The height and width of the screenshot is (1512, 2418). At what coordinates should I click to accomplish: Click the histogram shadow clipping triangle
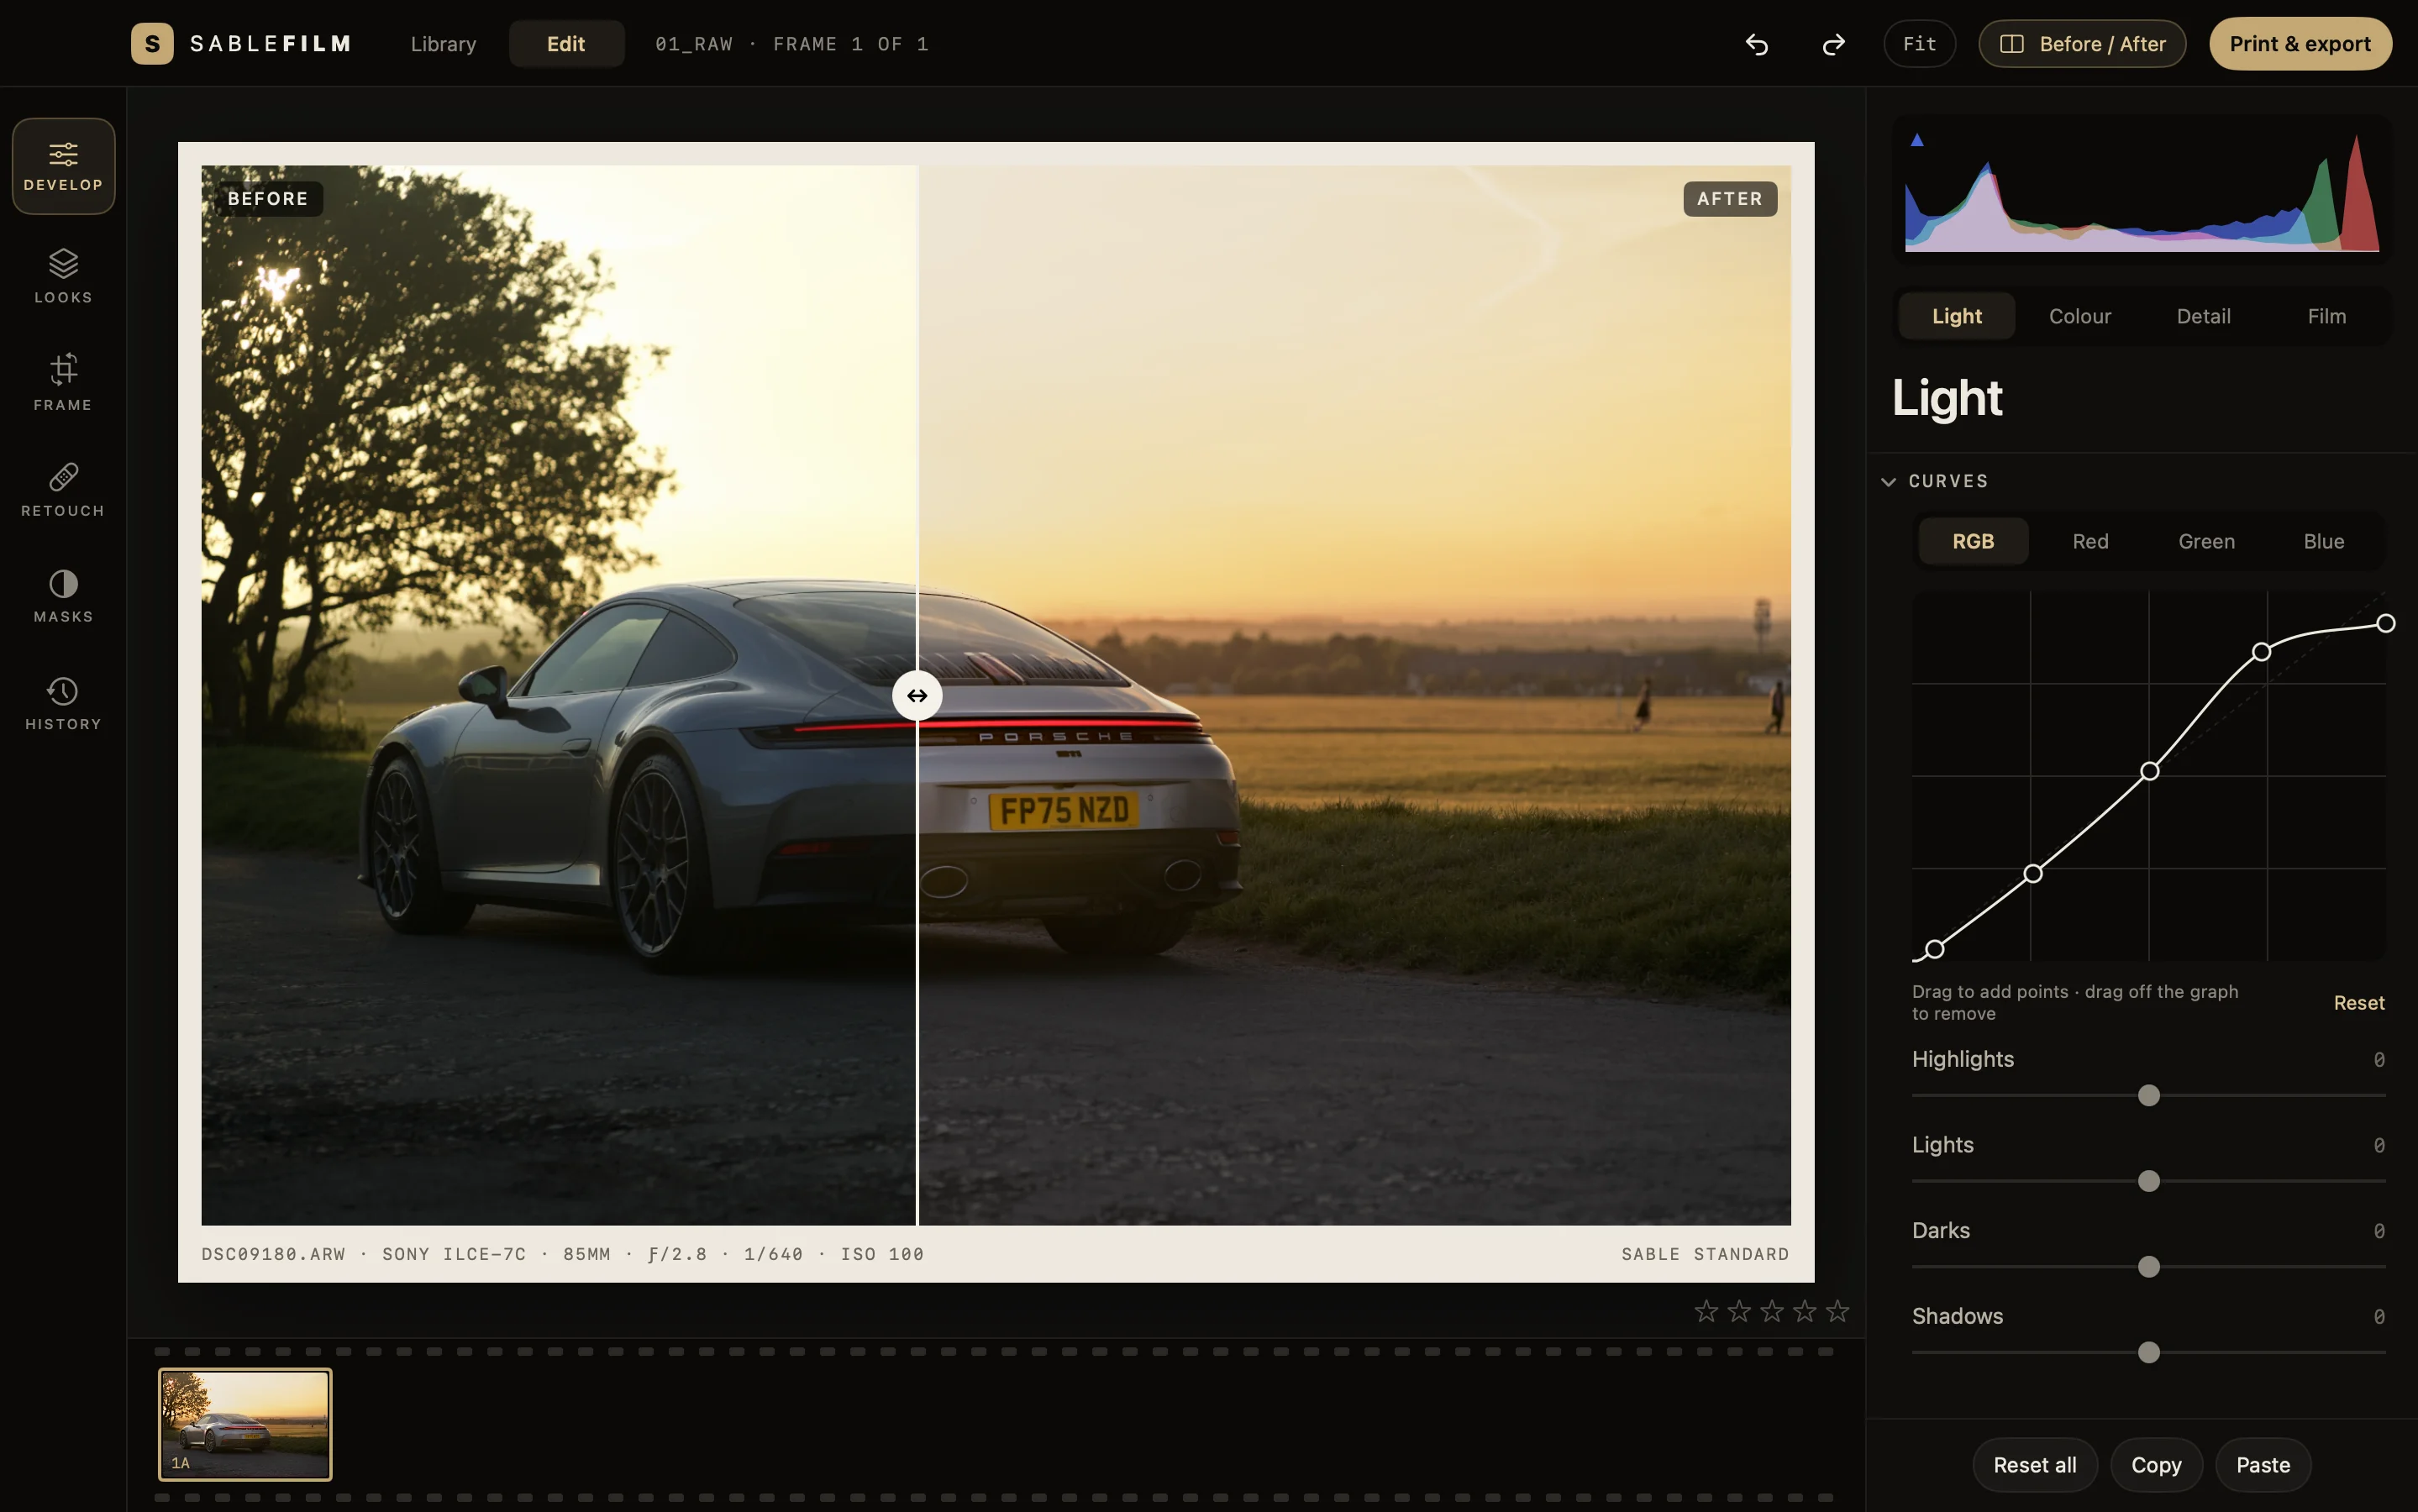(x=1917, y=140)
